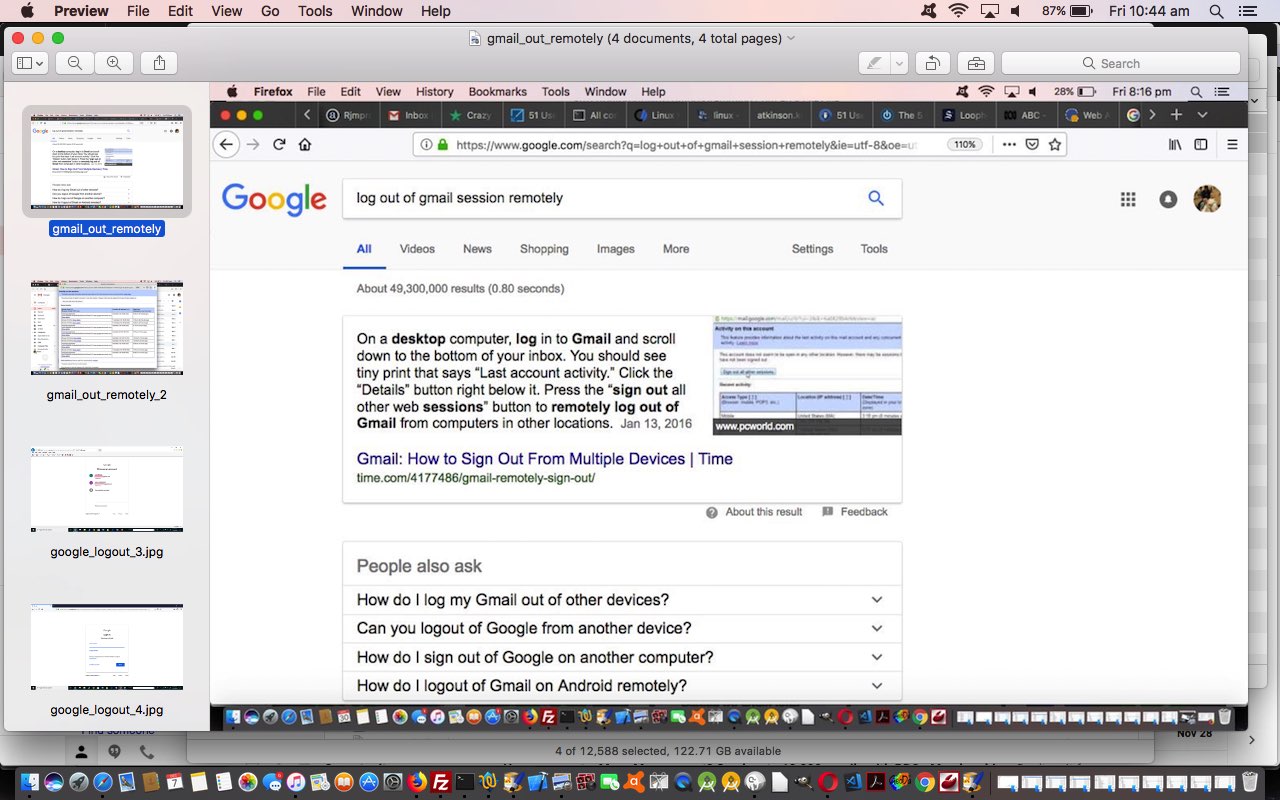Screen dimensions: 1280x800
Task: Select the google_logout_3.jpg thumbnail
Action: point(107,489)
